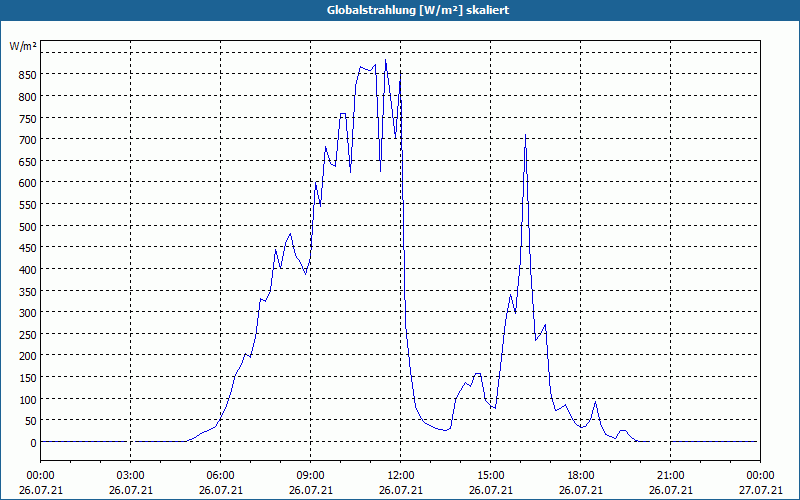This screenshot has height=500, width=800.
Task: Click the 26.07.21 date below 21:00
Action: coord(670,490)
